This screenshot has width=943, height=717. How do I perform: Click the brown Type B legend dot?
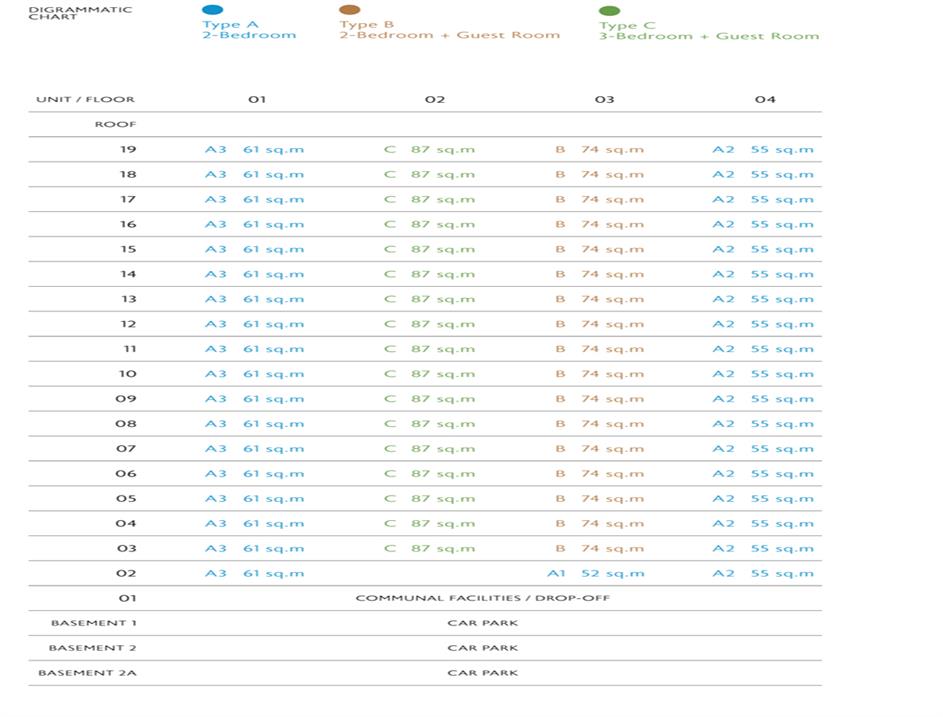coord(350,10)
